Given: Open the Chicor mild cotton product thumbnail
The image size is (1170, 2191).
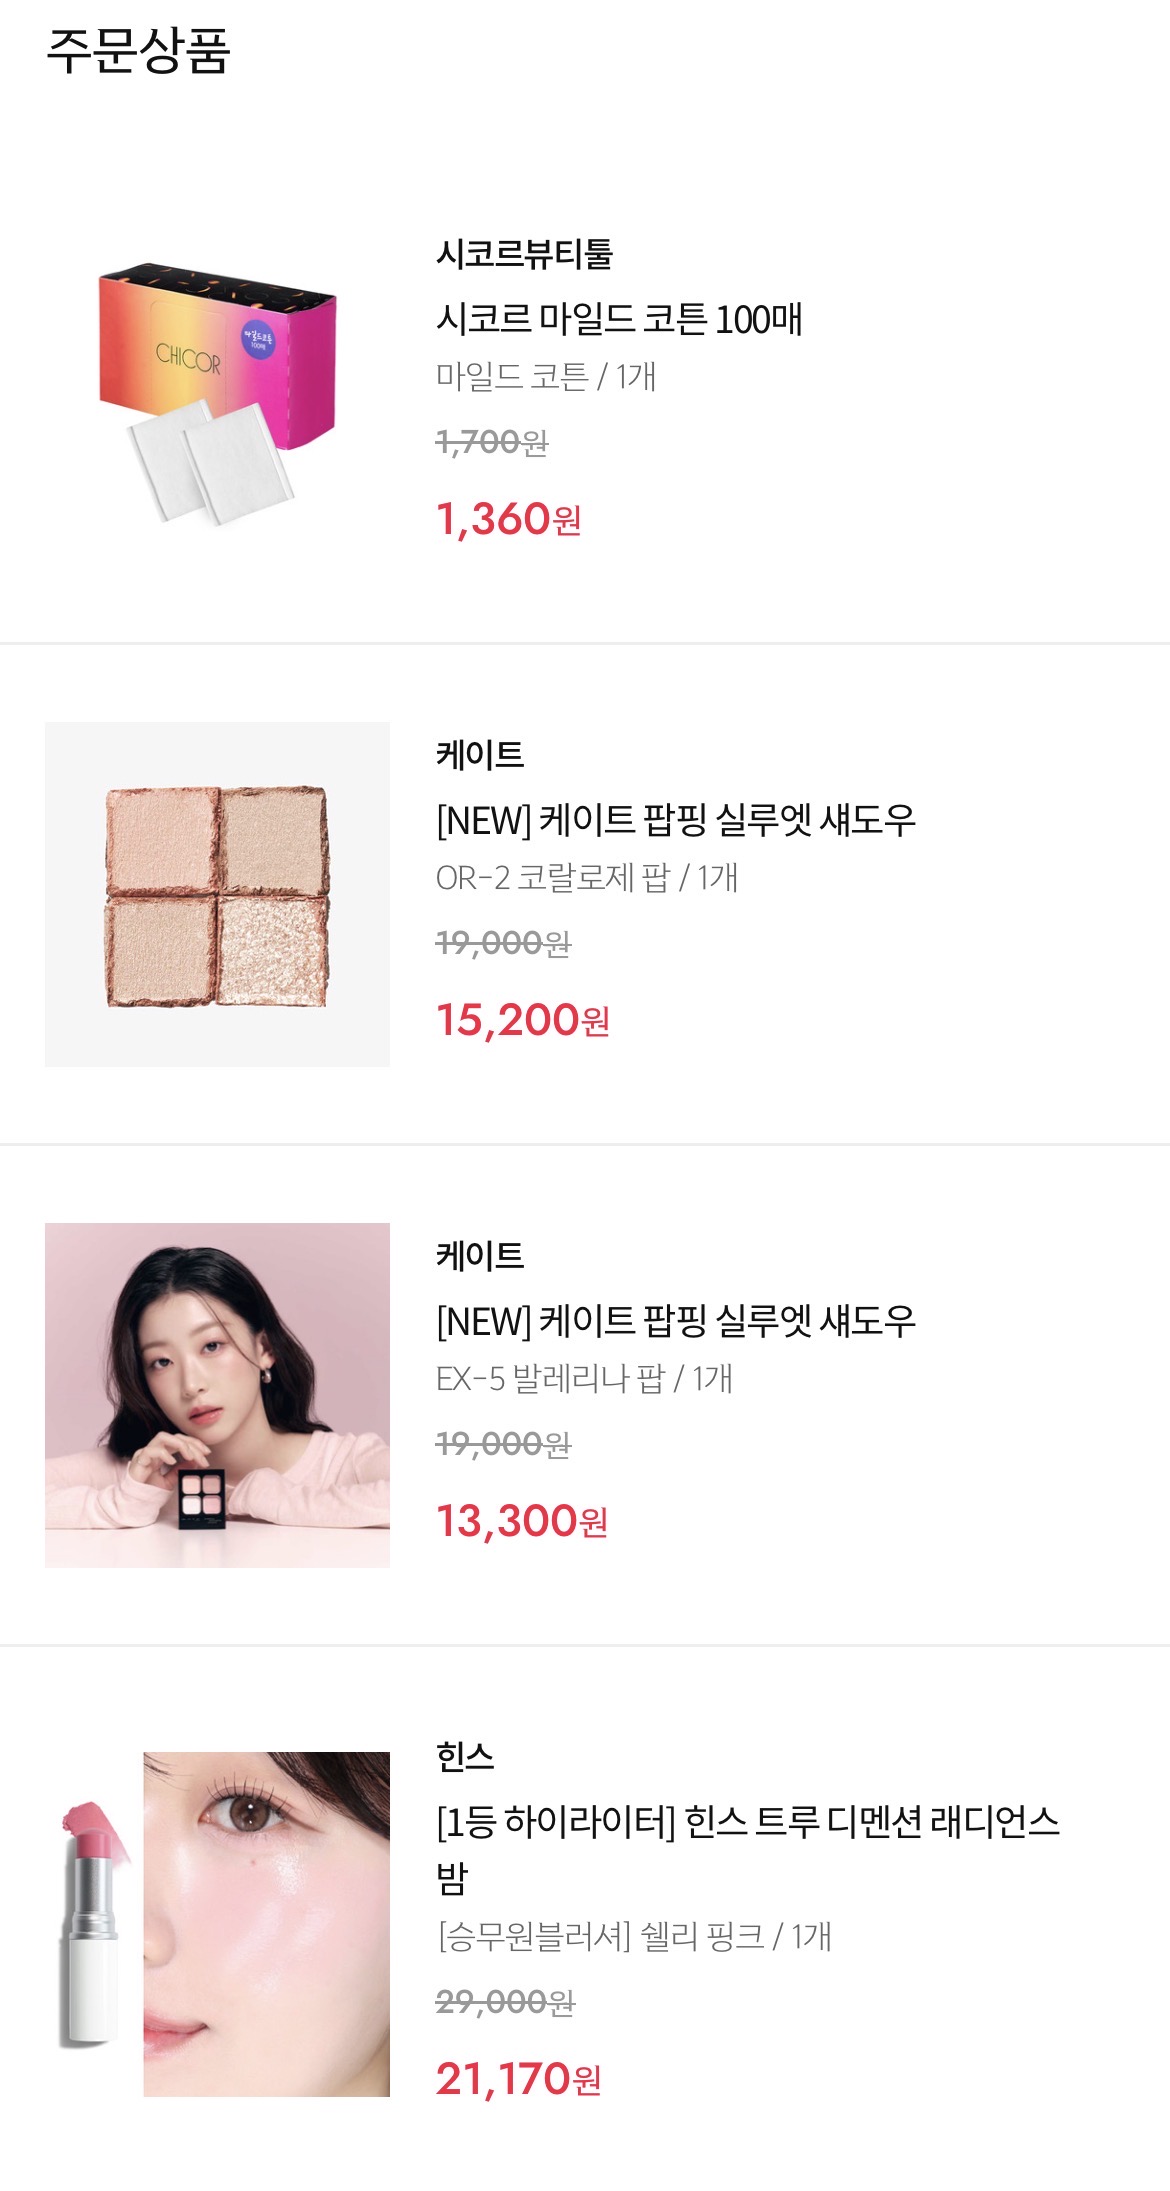Looking at the screenshot, I should click(217, 393).
